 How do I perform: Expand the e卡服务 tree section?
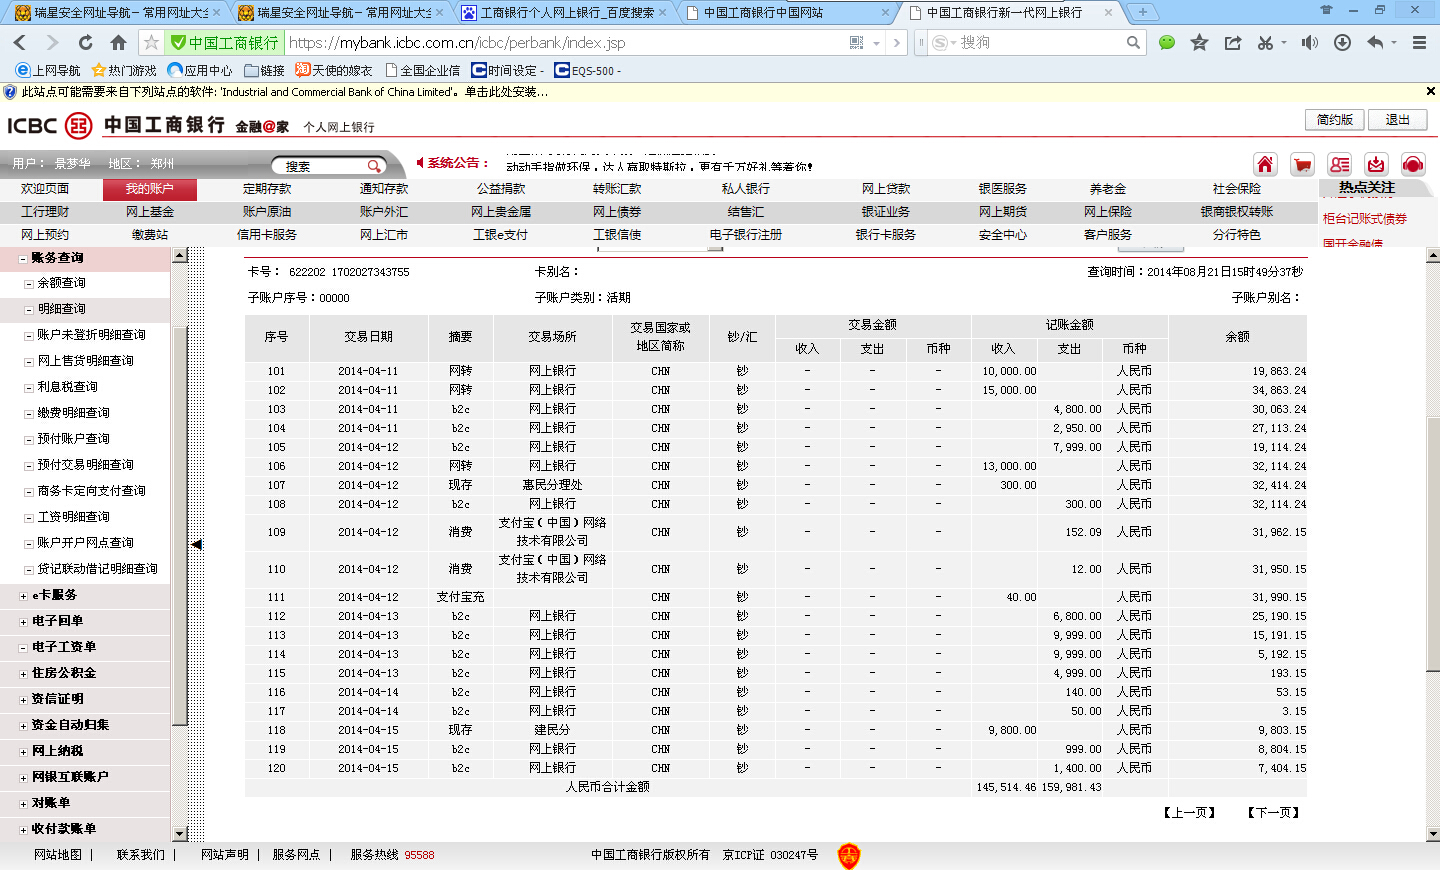pyautogui.click(x=23, y=596)
